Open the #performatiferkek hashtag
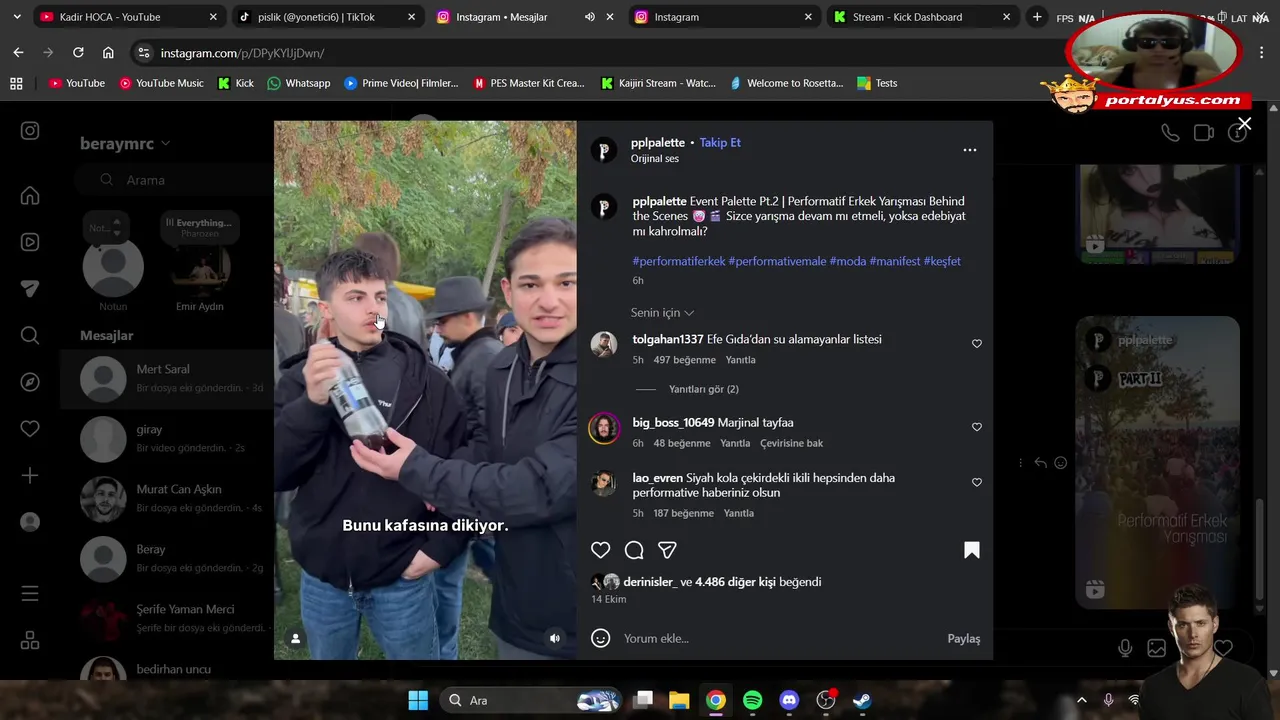 click(679, 261)
